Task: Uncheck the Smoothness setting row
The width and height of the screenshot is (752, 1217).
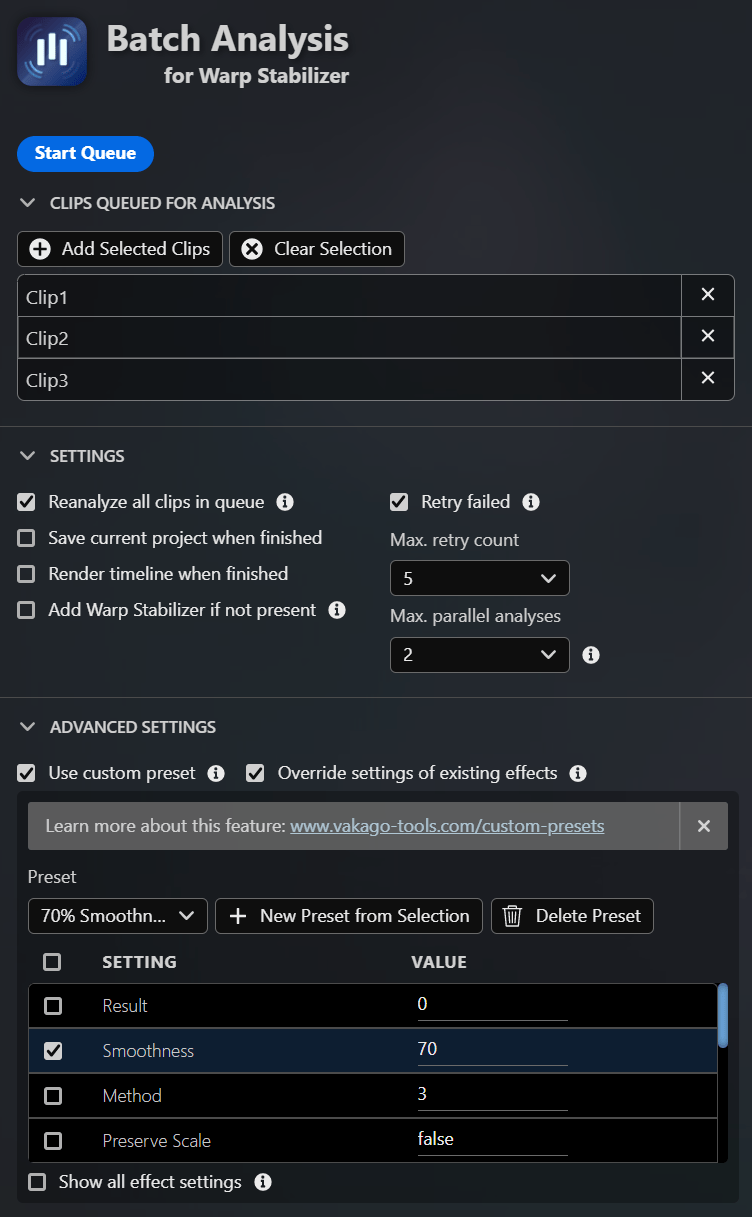Action: coord(54,1050)
